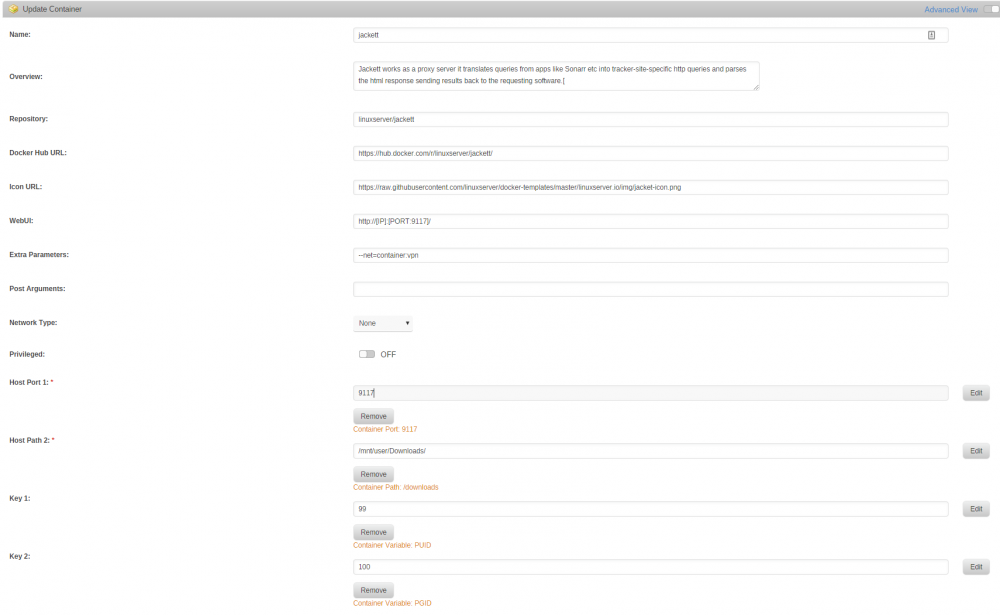This screenshot has height=615, width=1000.
Task: Click the WebUI input field
Action: coord(651,221)
